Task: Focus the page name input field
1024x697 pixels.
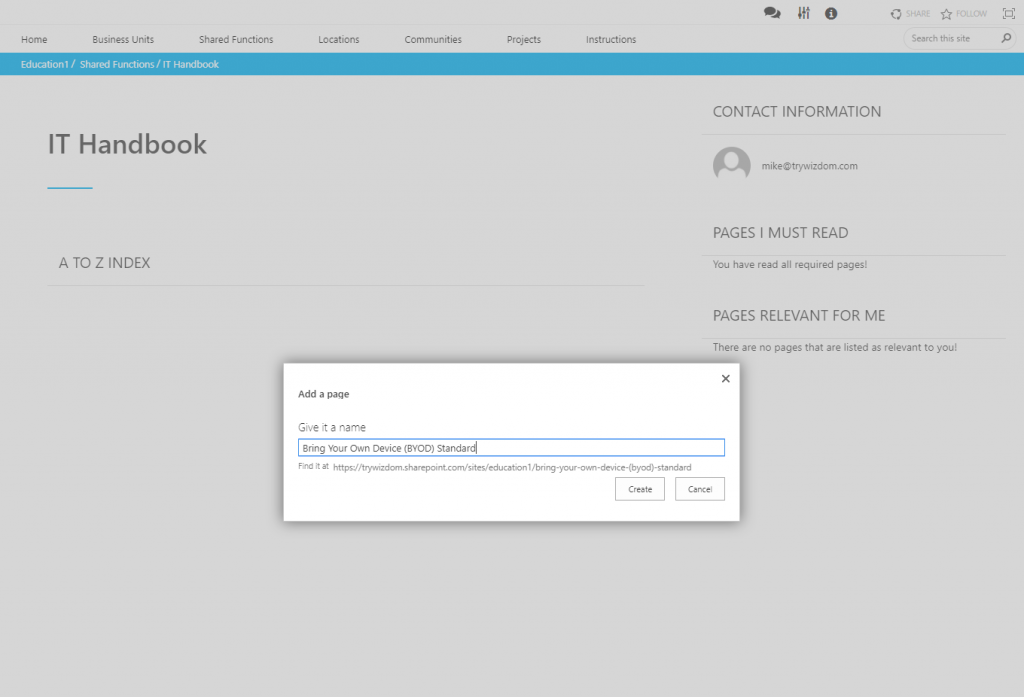Action: 511,447
